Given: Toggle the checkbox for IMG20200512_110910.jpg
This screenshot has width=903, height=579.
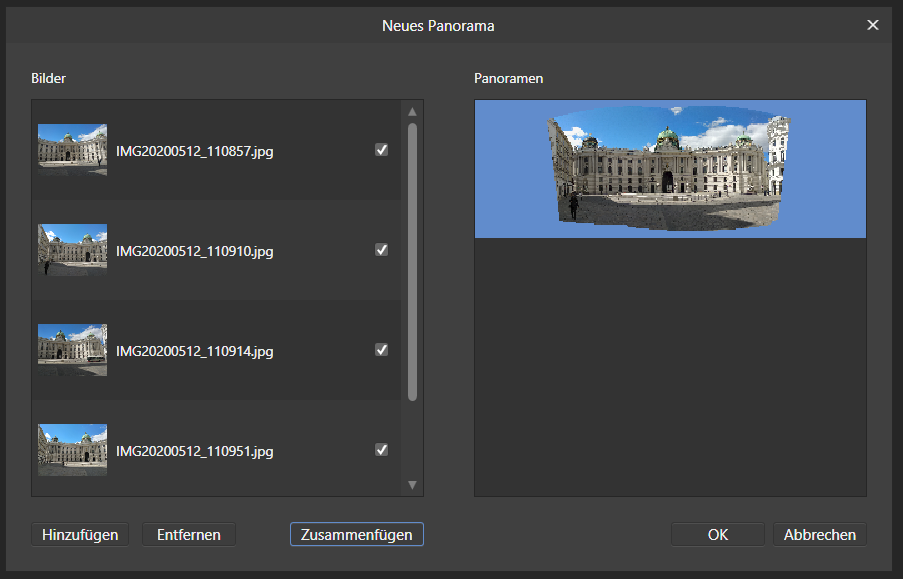Looking at the screenshot, I should coord(381,250).
